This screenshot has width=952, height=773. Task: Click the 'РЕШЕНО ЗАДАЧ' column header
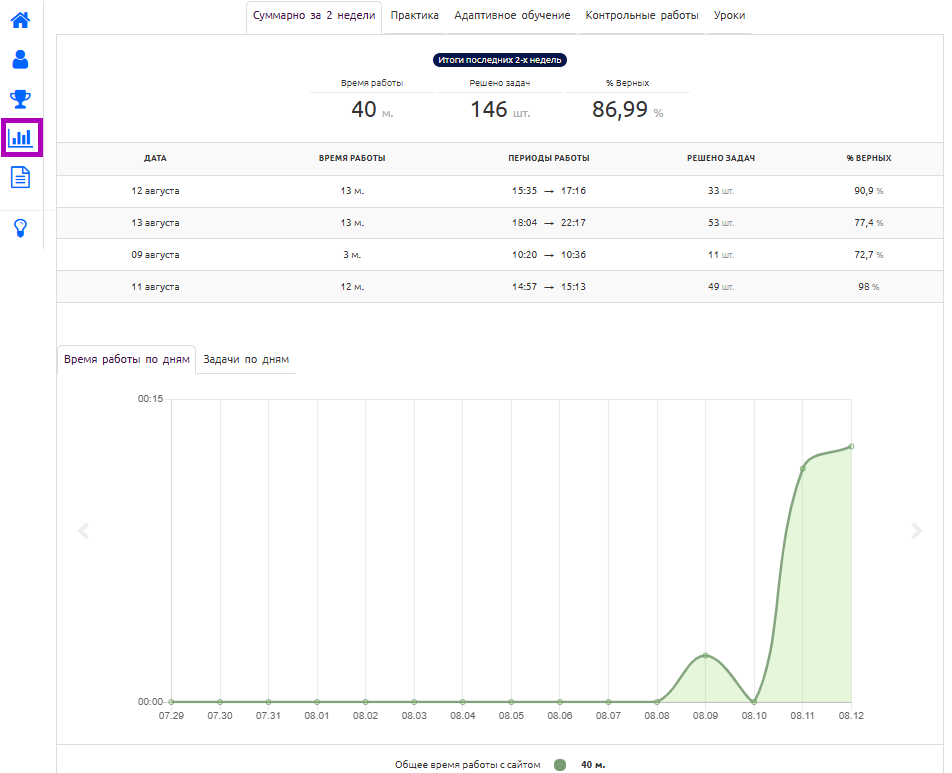(721, 158)
